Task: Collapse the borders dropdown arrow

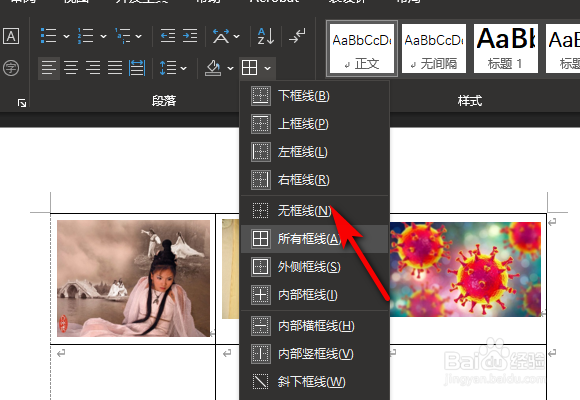Action: click(267, 68)
